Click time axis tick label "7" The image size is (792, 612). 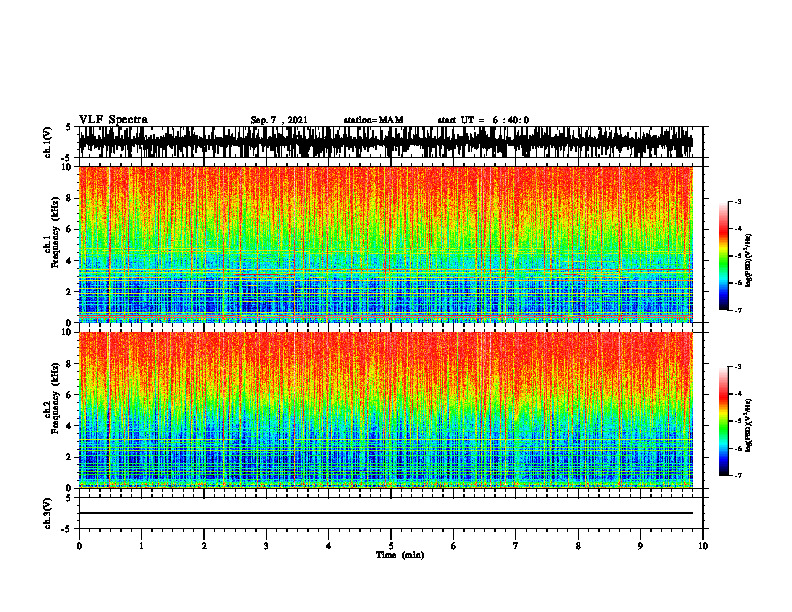tap(516, 546)
